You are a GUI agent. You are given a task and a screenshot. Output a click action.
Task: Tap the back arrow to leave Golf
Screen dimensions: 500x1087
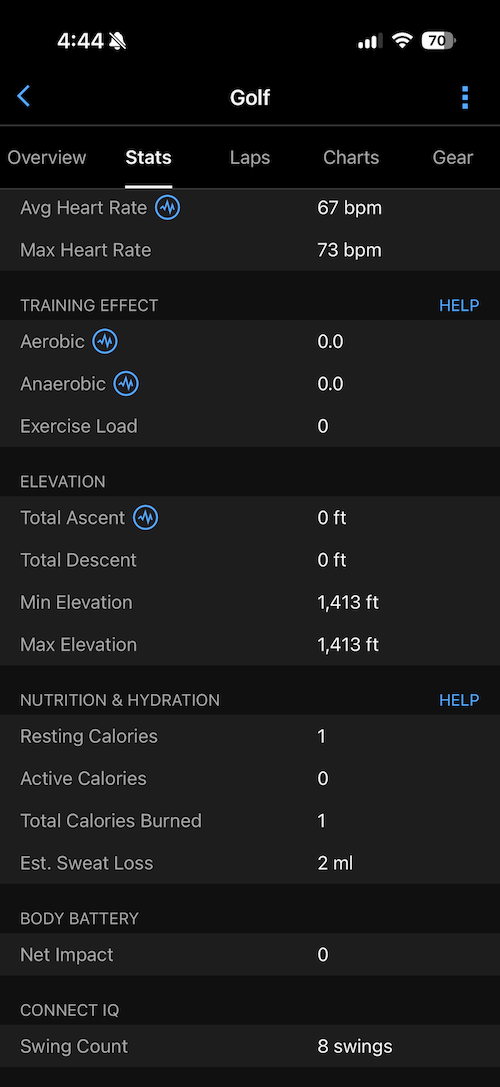[24, 96]
